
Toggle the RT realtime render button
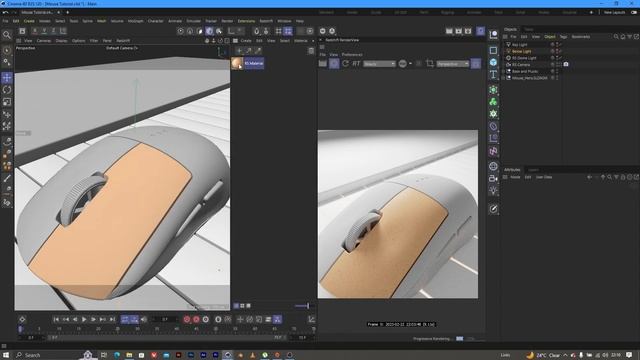click(356, 64)
